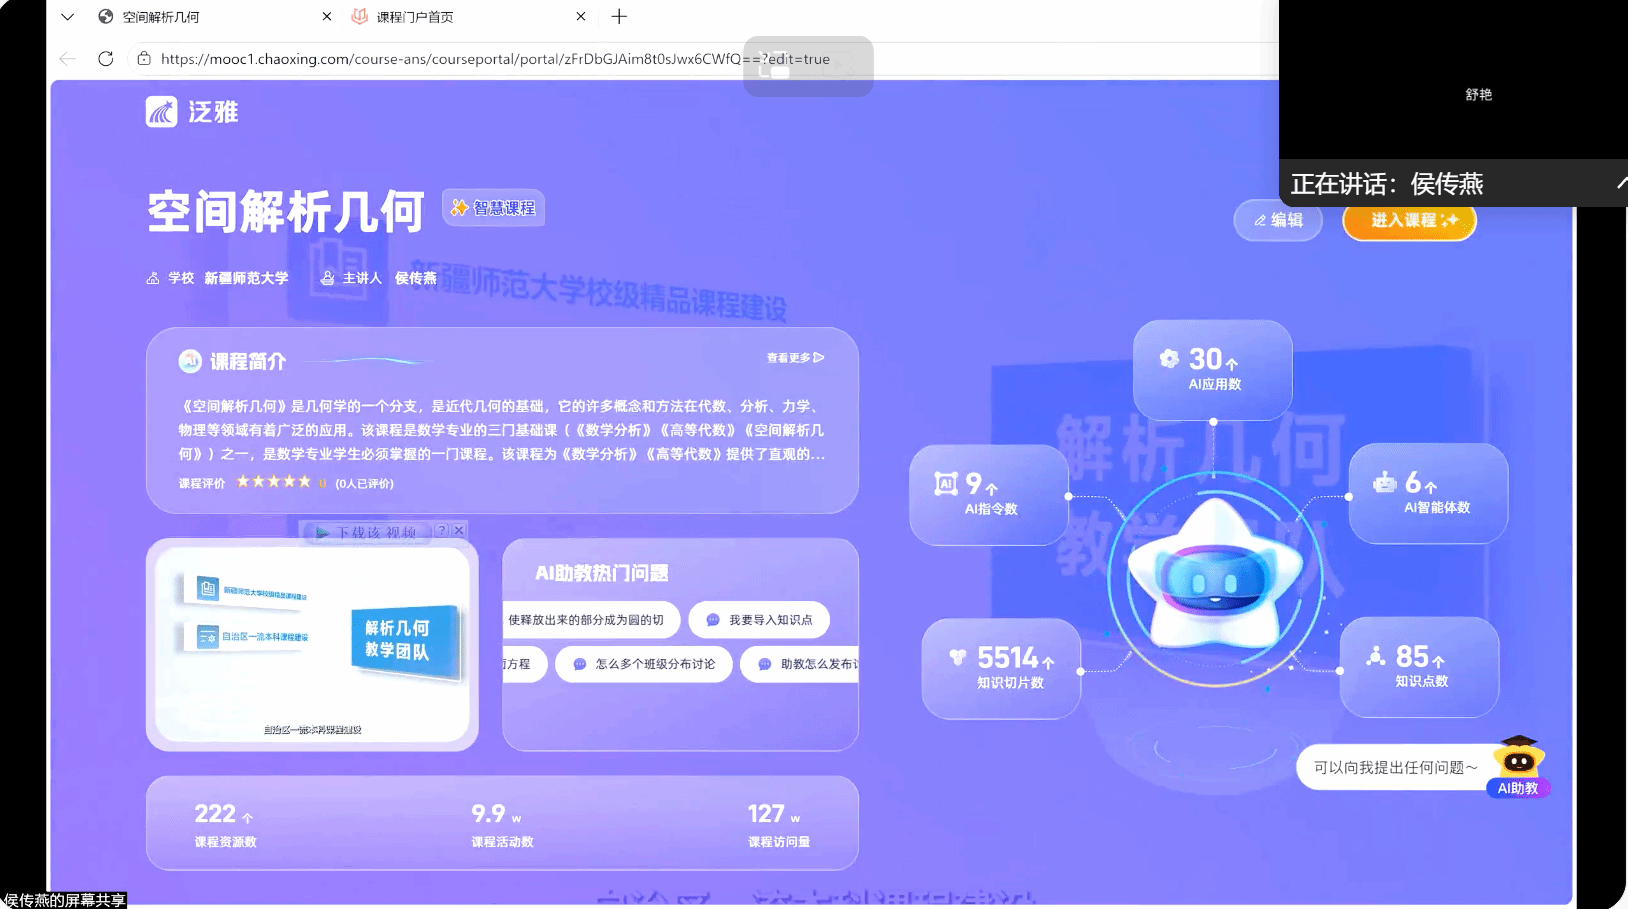Viewport: 1628px width, 909px height.
Task: Open the AI助教 robot assistant
Action: coord(1518,766)
